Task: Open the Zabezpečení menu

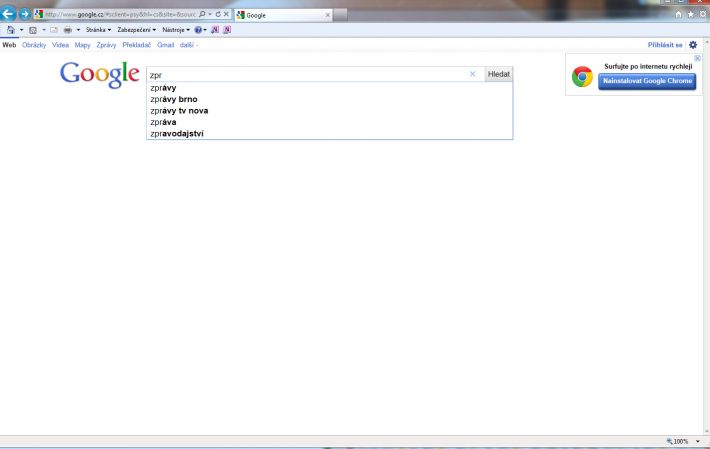Action: click(x=136, y=30)
